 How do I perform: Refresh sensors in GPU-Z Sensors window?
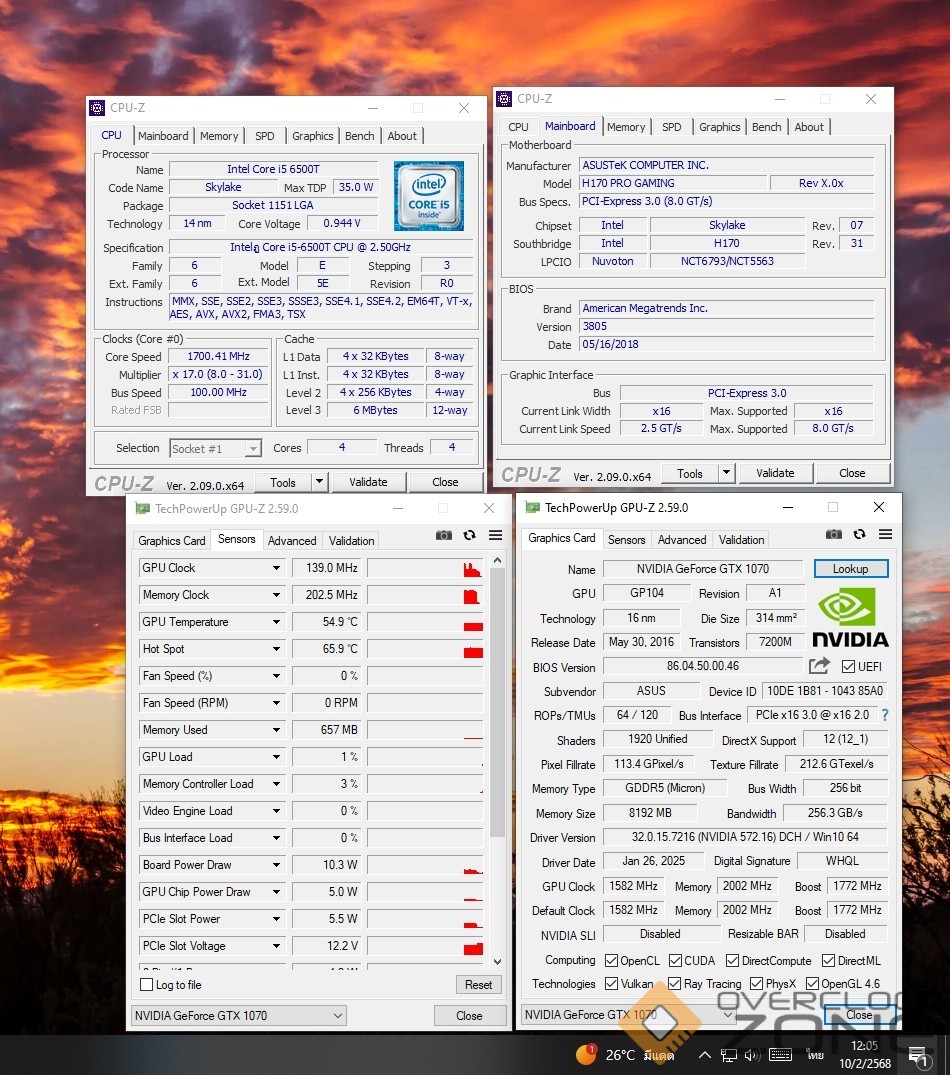coord(470,535)
